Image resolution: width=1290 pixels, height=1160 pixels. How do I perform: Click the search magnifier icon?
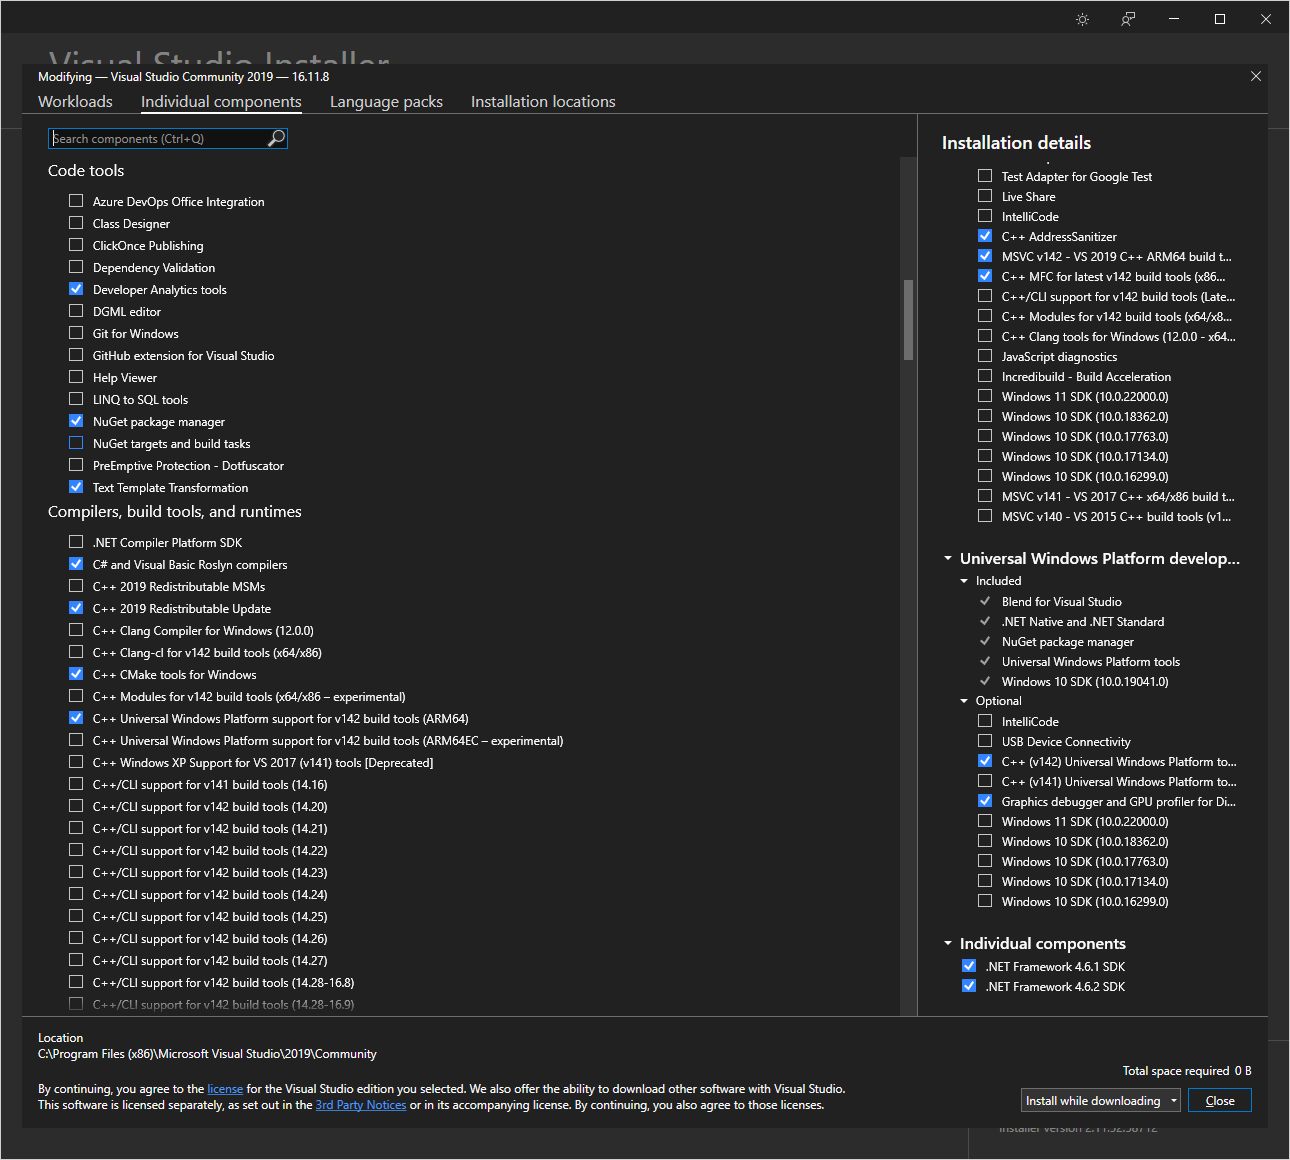click(276, 138)
